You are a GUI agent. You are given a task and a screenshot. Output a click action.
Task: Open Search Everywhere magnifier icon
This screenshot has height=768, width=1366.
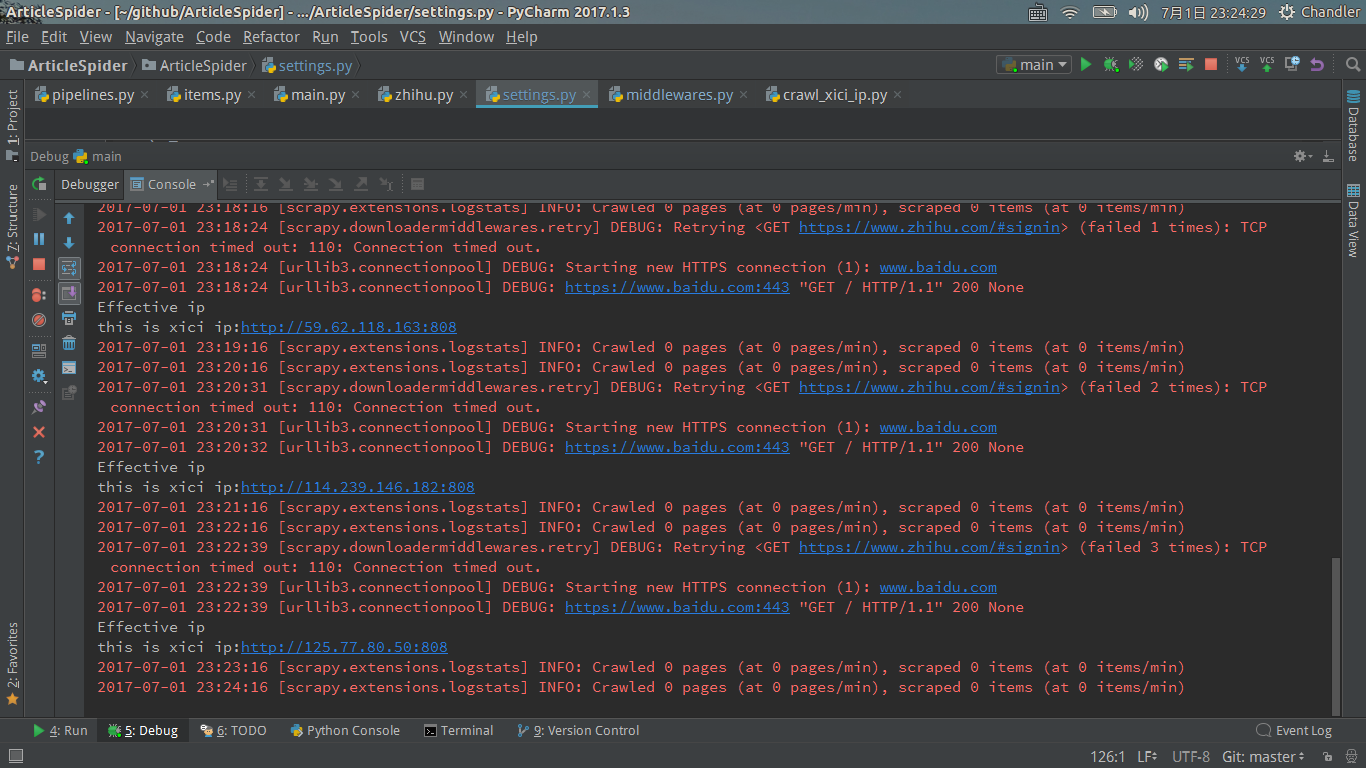(x=1353, y=64)
